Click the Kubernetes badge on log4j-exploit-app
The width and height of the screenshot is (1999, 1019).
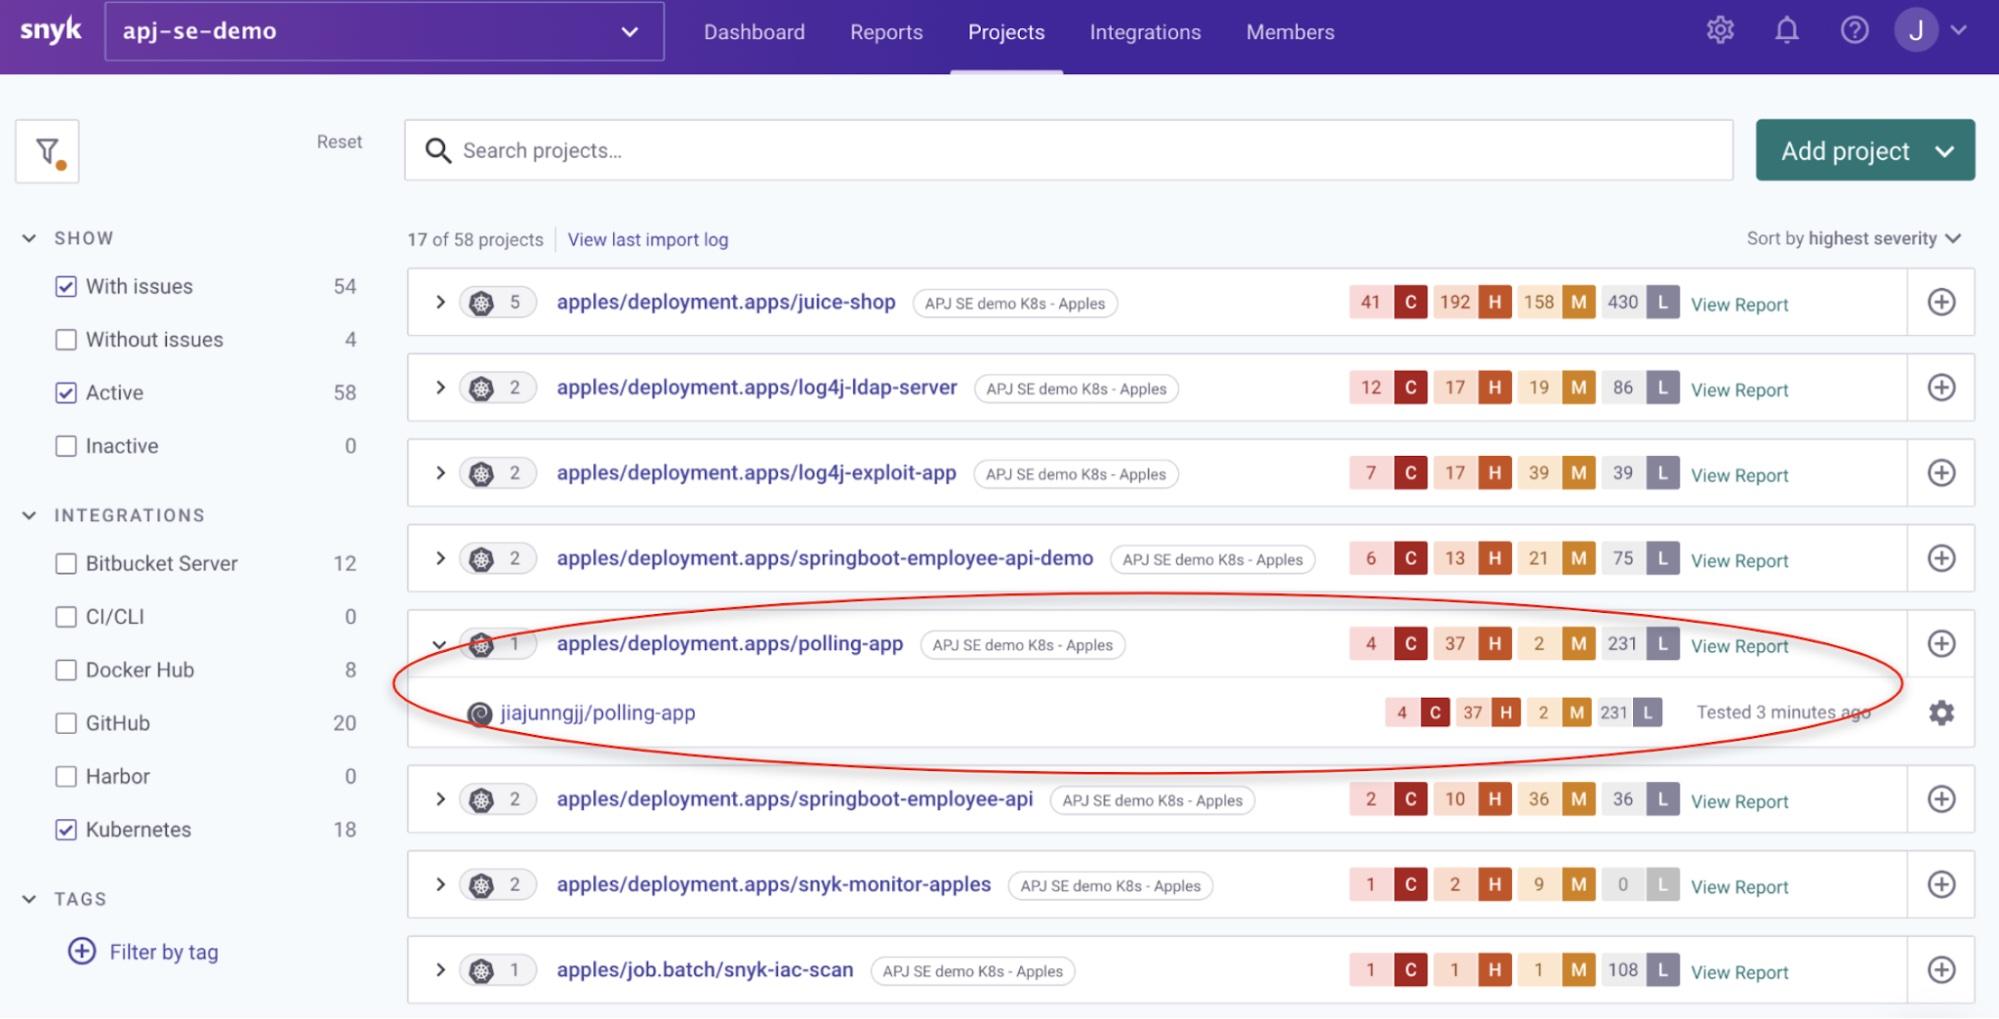[x=497, y=473]
